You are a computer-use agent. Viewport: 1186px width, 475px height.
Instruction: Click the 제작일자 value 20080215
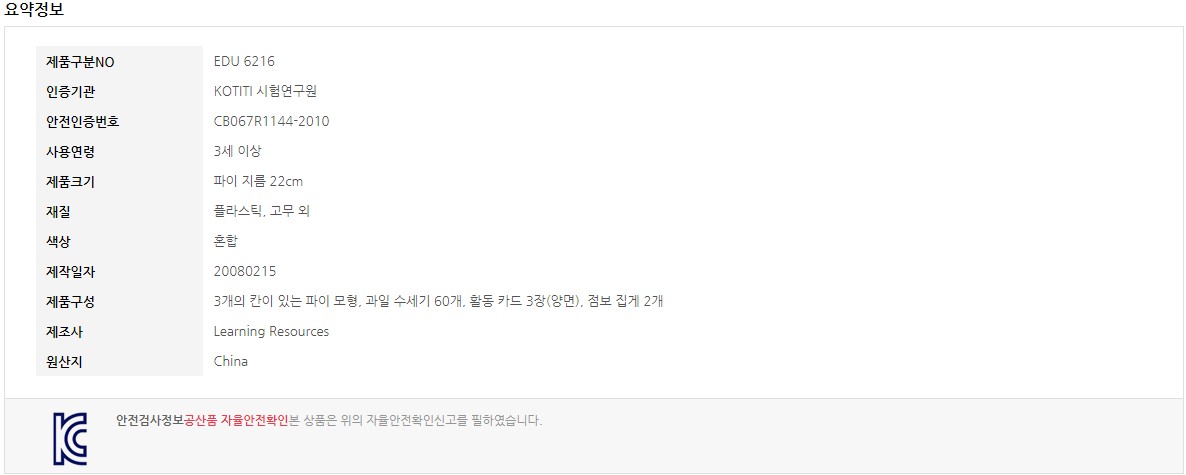pos(245,271)
